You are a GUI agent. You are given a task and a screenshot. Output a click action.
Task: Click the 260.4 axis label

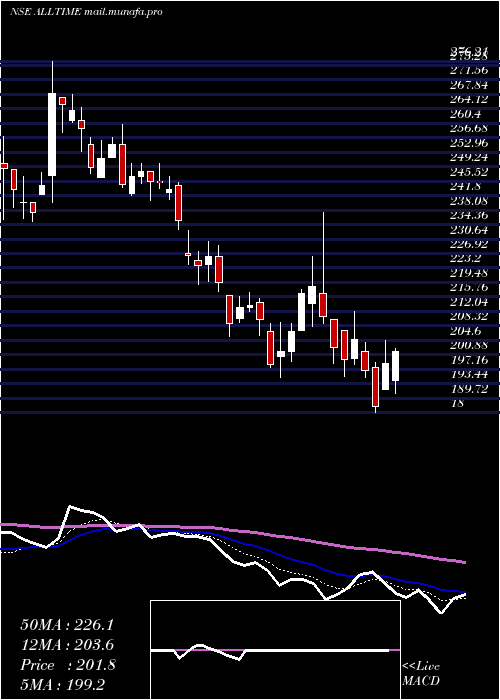(x=466, y=114)
